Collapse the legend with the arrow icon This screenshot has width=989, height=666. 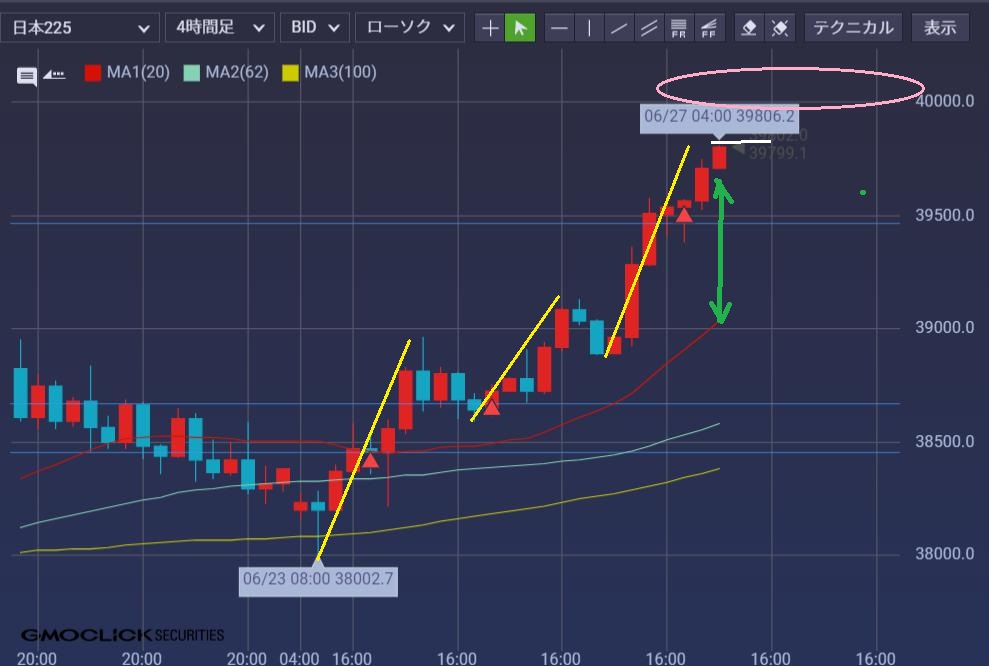tap(54, 75)
